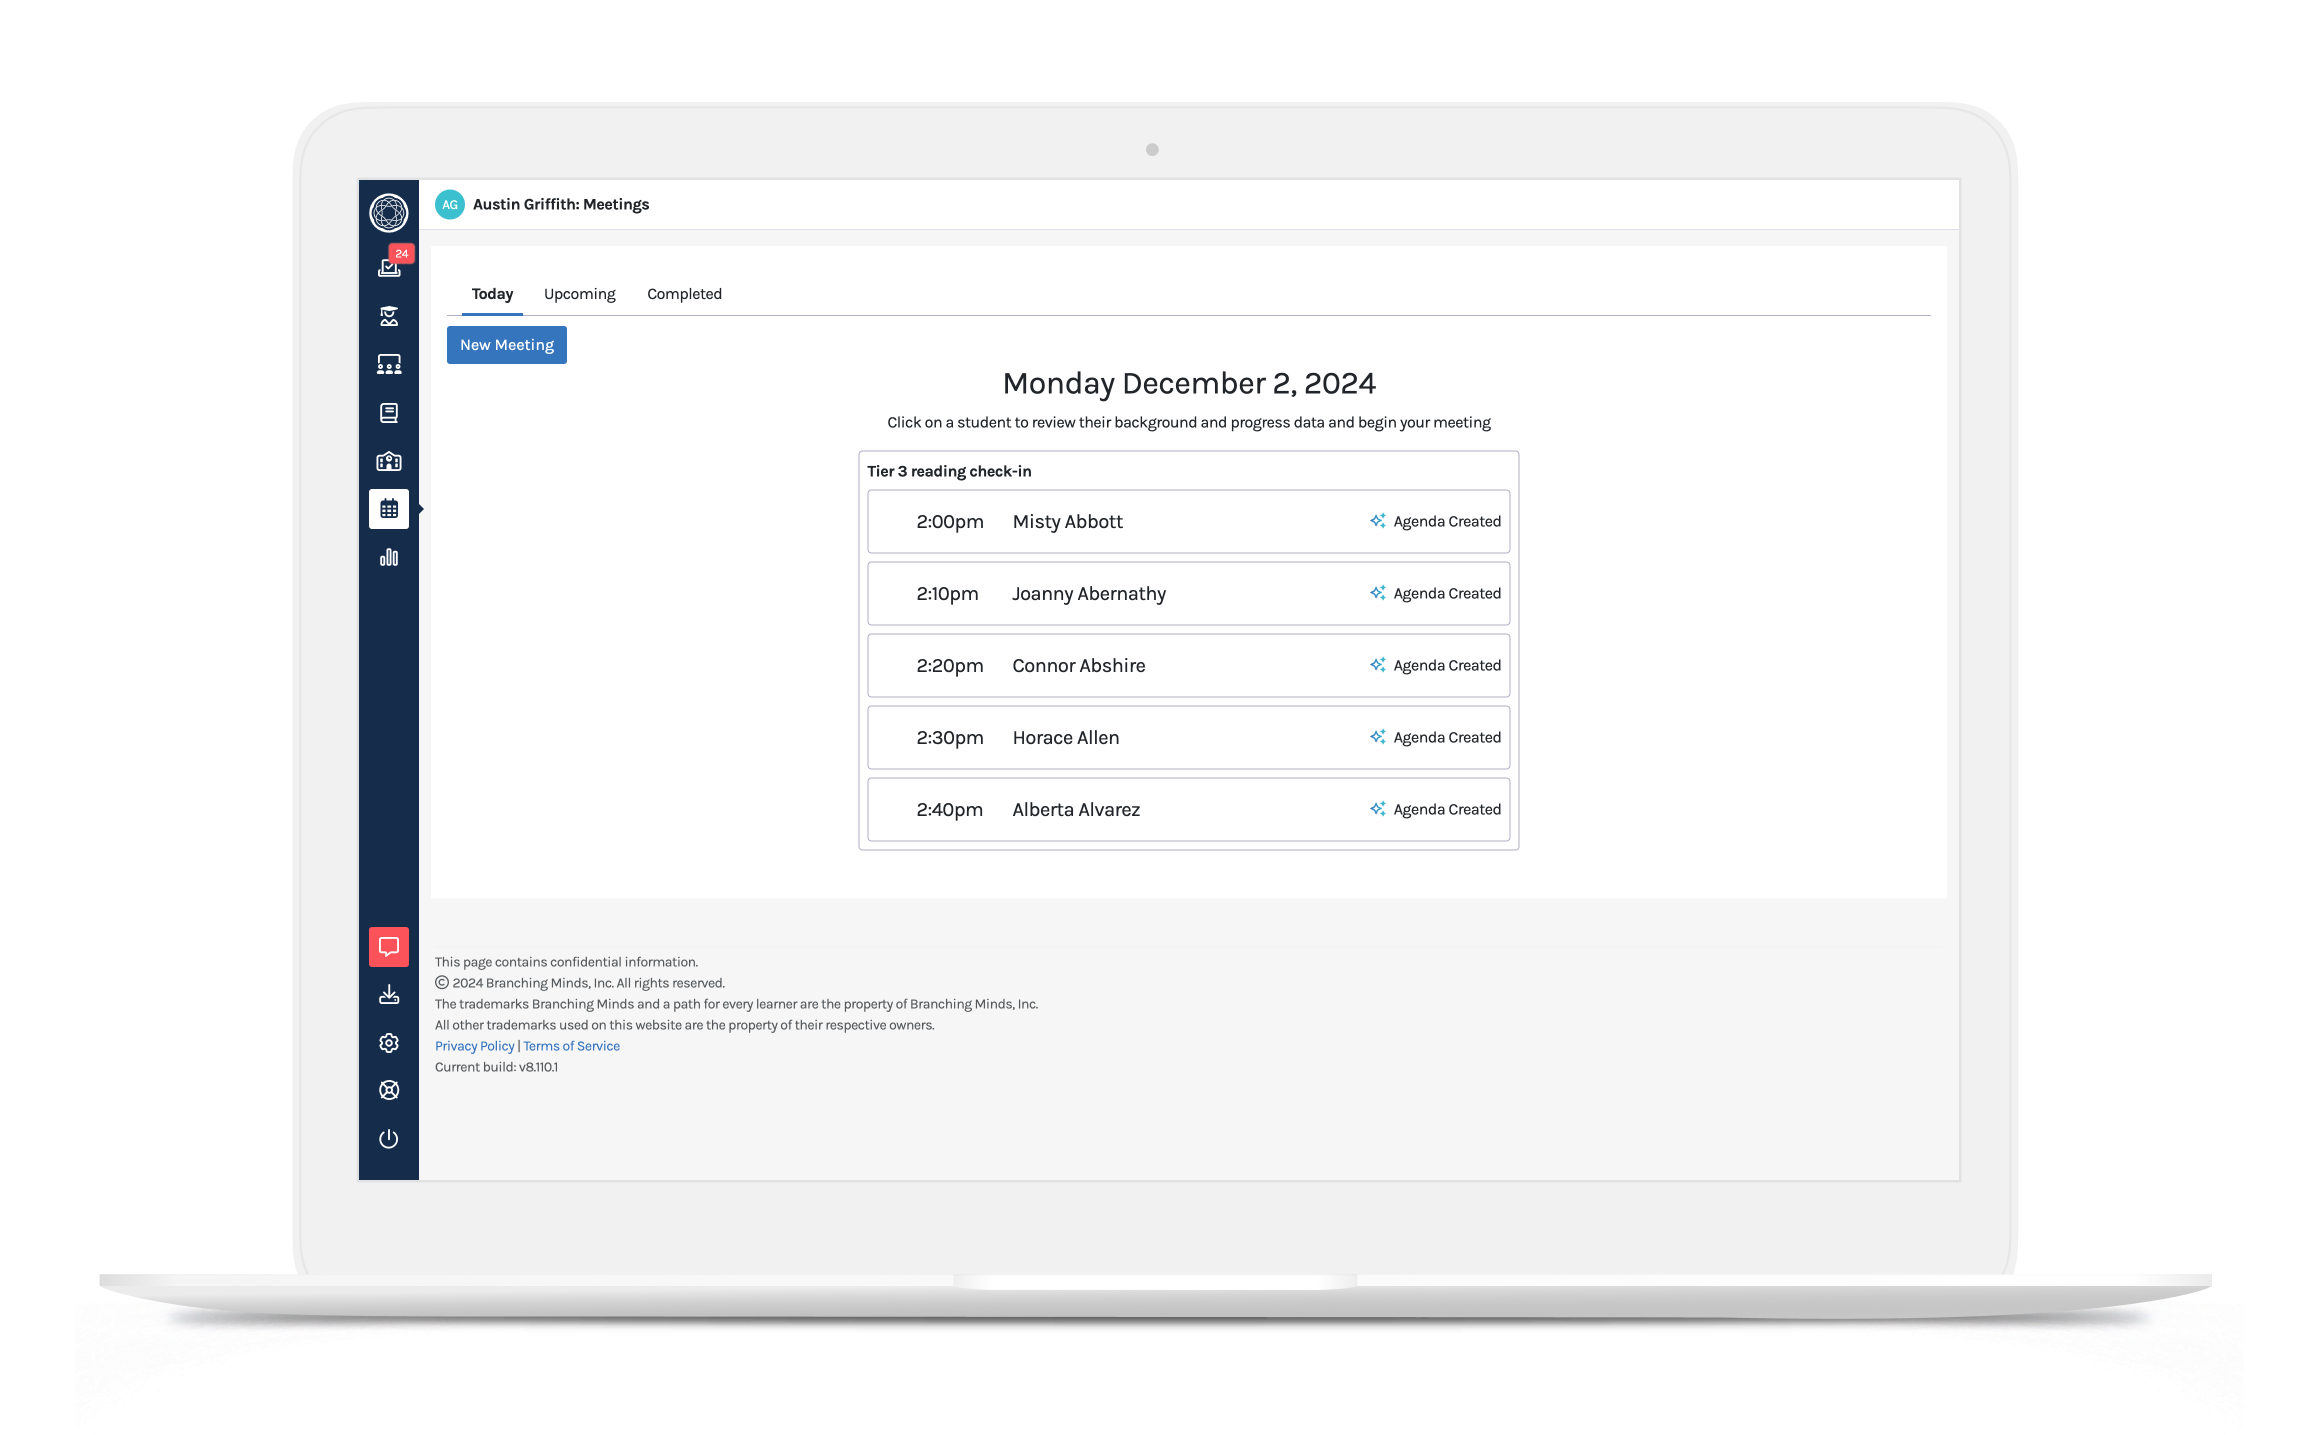This screenshot has width=2318, height=1435.
Task: Open the groups classroom icon in sidebar
Action: [389, 364]
